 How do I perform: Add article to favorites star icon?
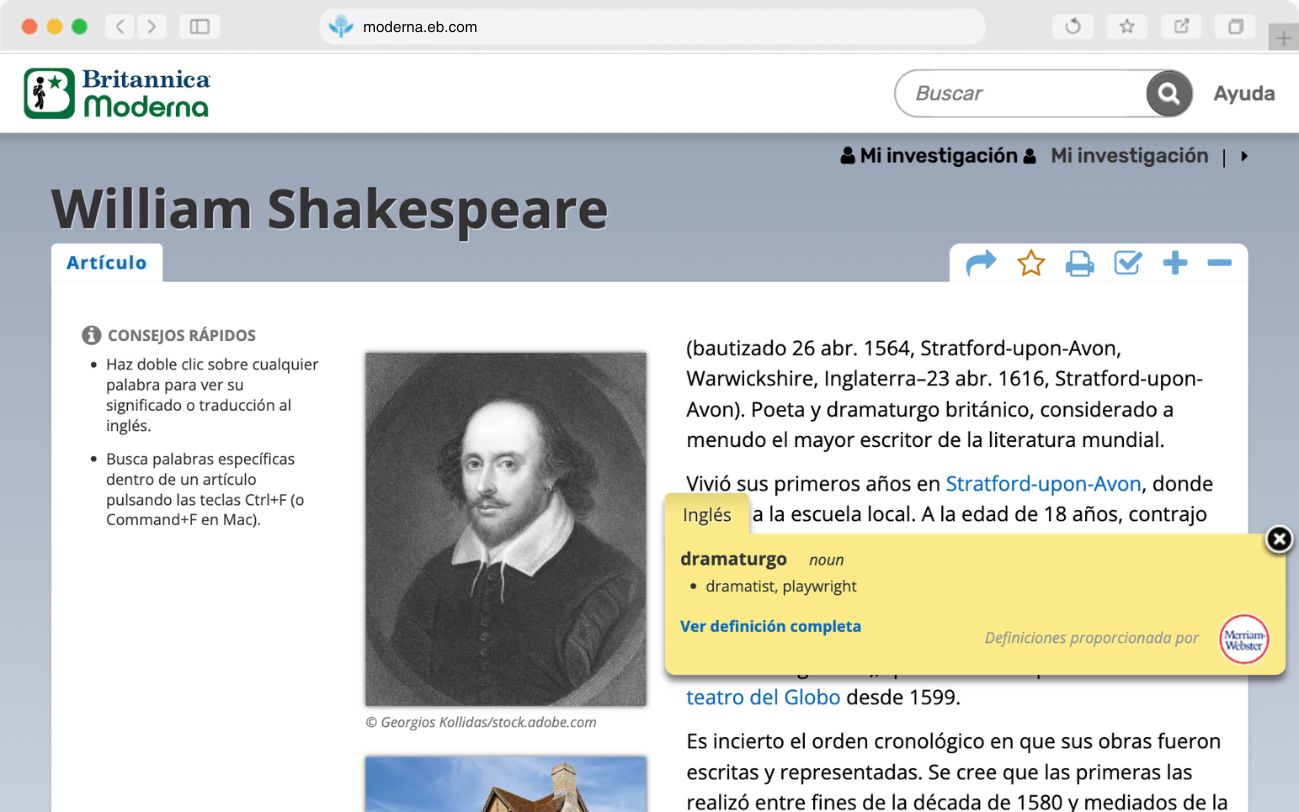(1030, 264)
